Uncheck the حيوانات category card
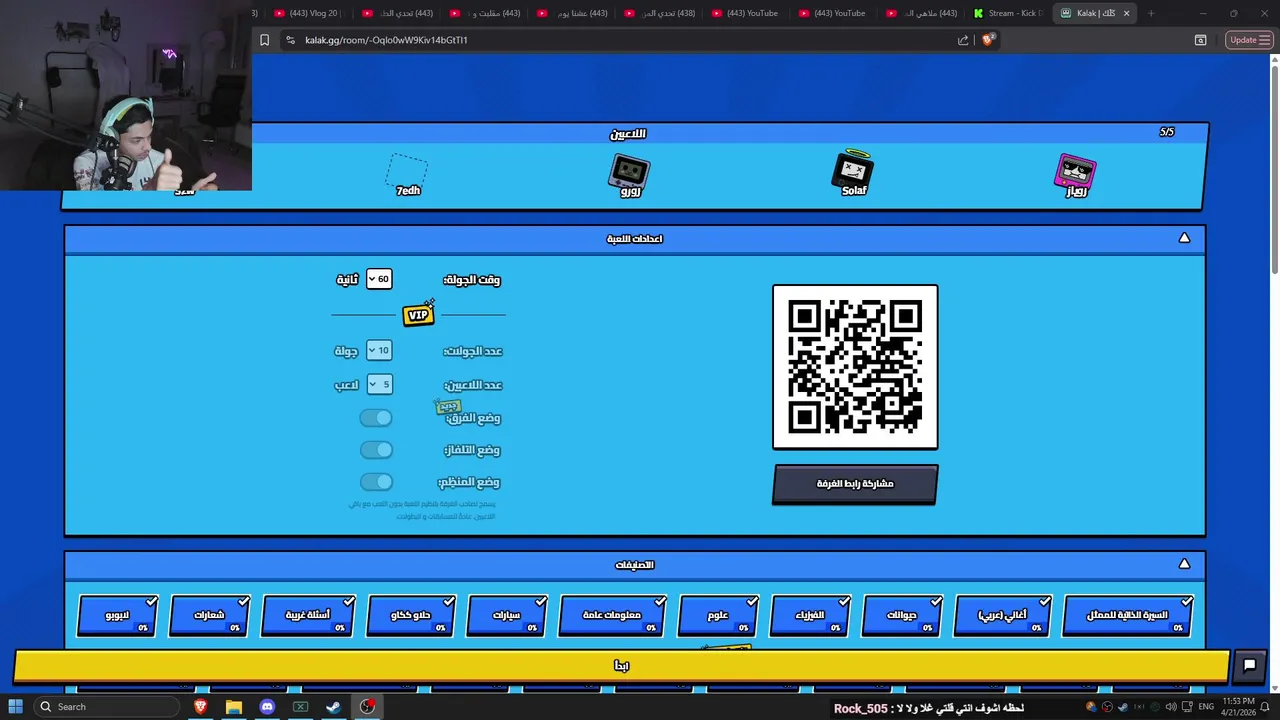 click(901, 616)
